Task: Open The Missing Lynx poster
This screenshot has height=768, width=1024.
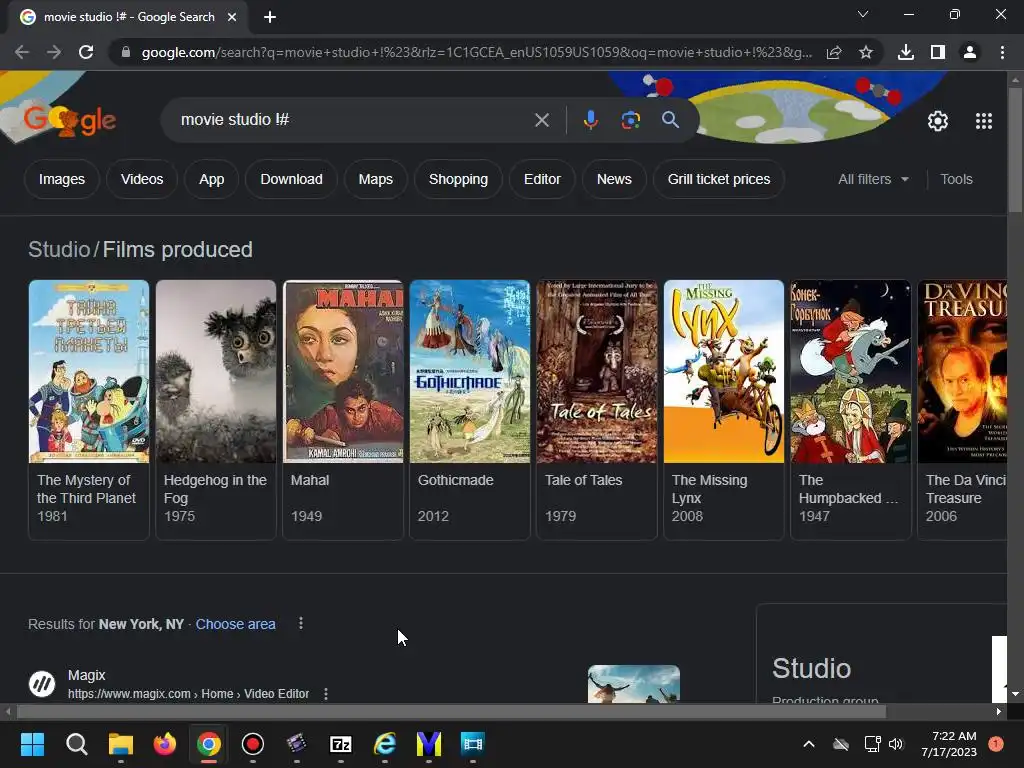Action: pyautogui.click(x=724, y=372)
